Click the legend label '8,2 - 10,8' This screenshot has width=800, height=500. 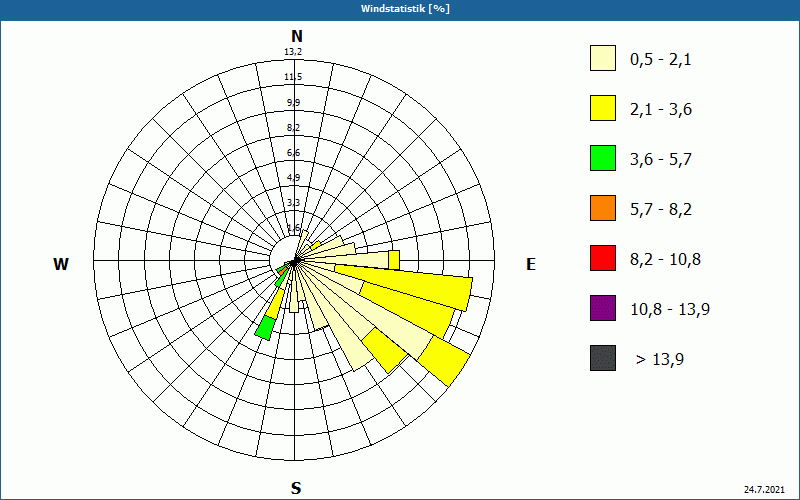pos(665,260)
